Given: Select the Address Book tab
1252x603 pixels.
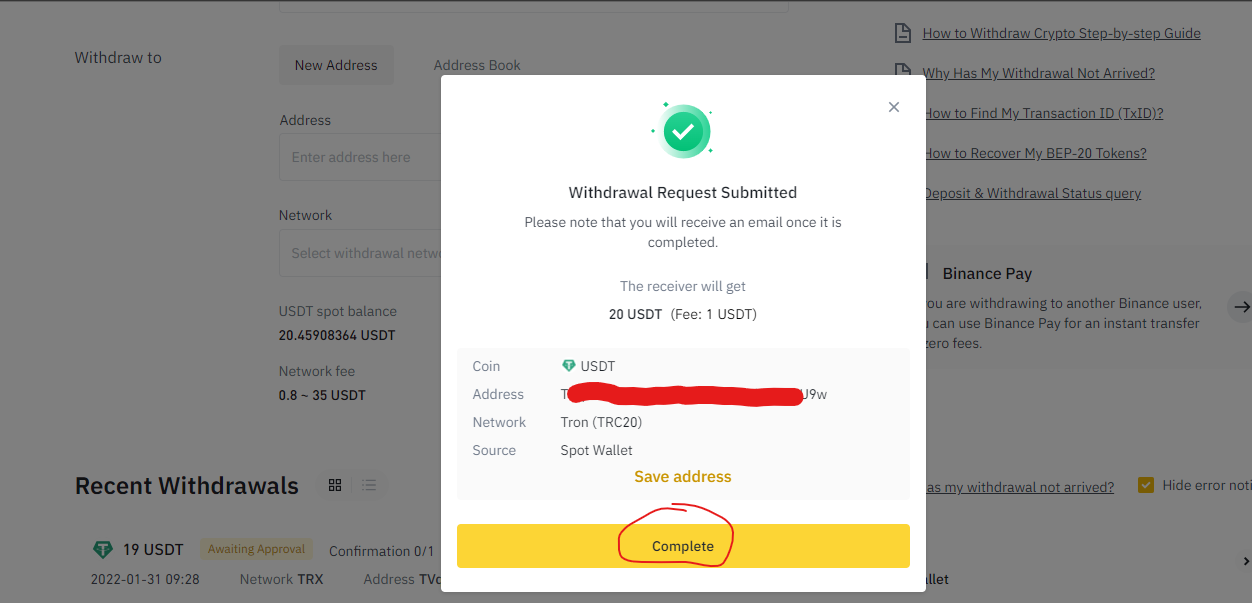Looking at the screenshot, I should (x=477, y=65).
